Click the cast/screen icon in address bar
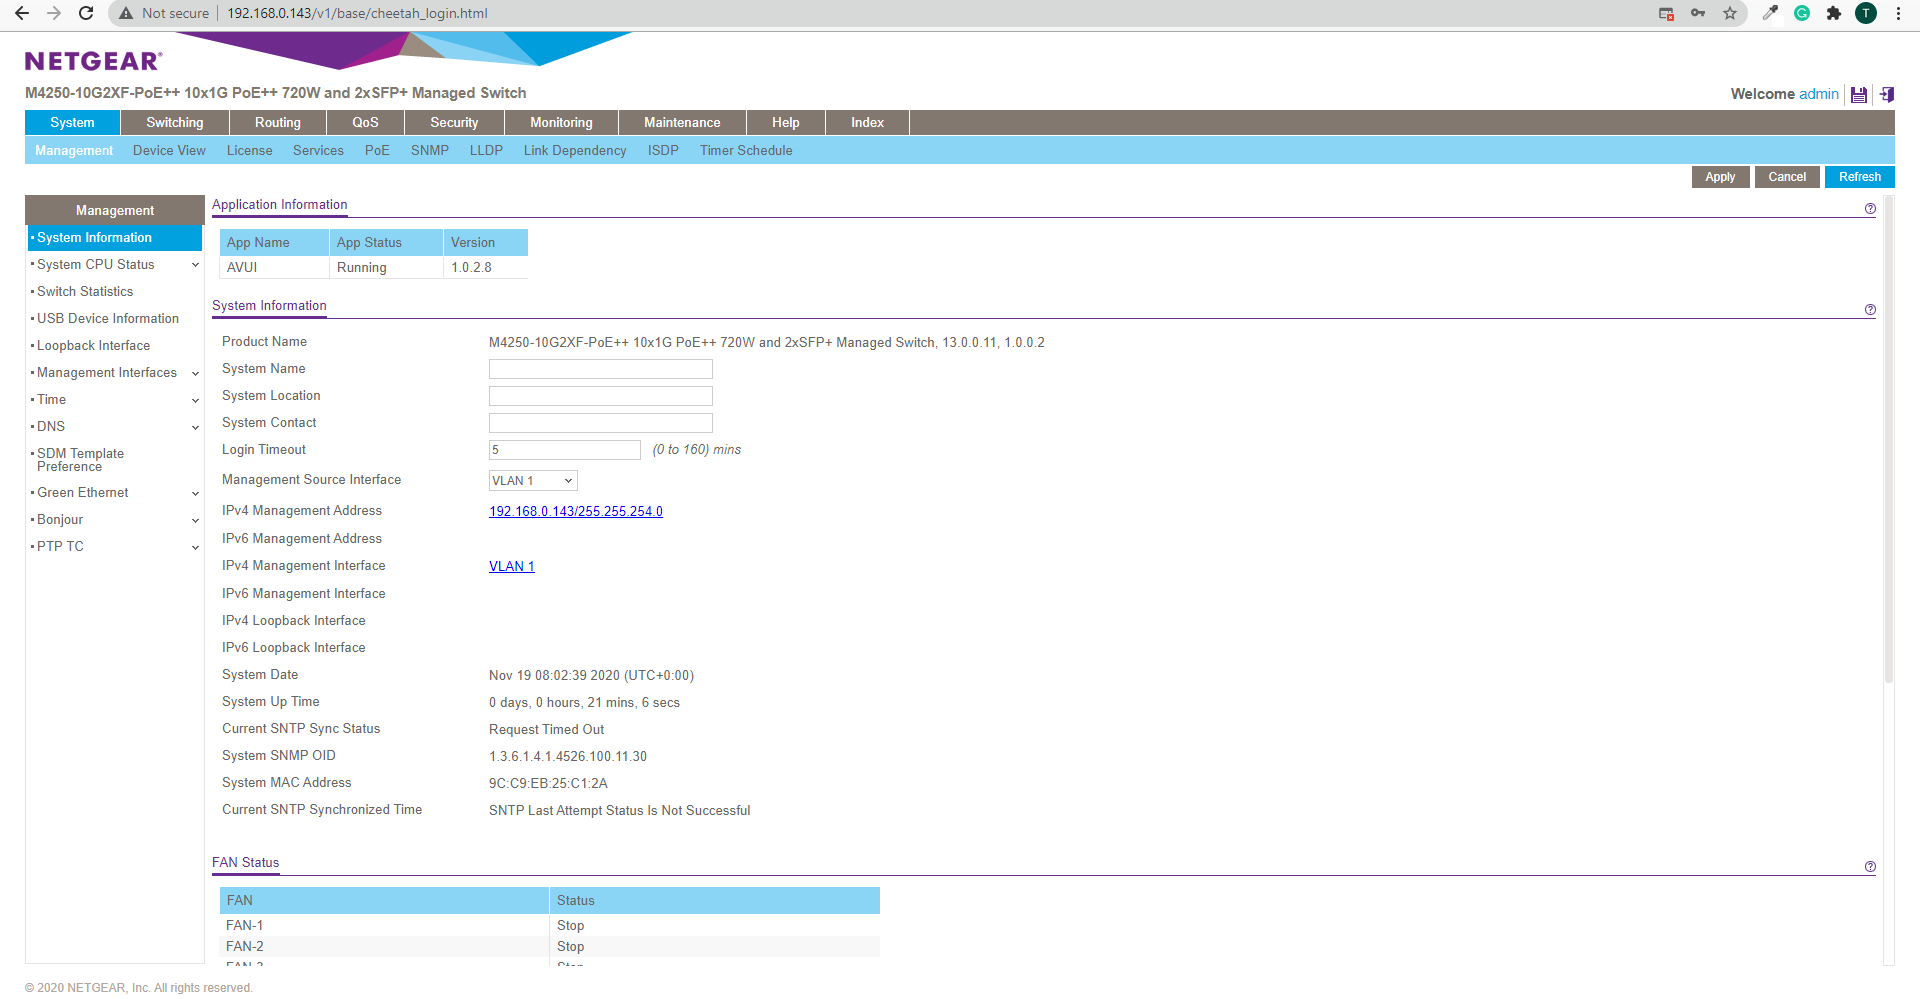 tap(1666, 13)
